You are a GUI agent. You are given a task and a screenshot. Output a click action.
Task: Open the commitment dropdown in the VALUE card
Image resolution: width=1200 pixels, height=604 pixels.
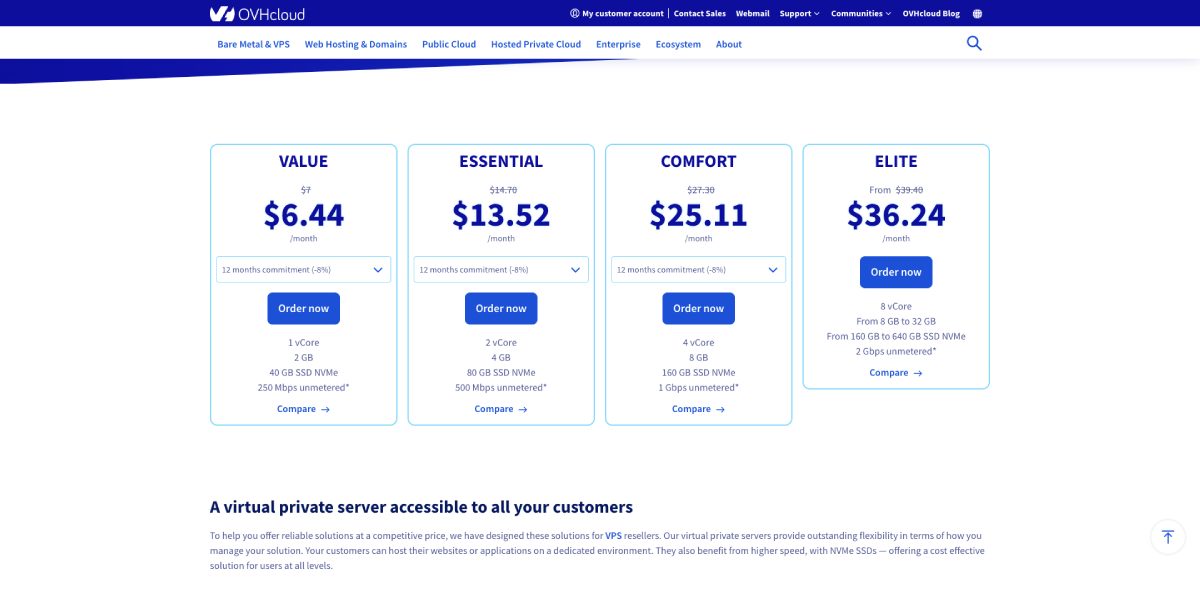click(x=303, y=269)
